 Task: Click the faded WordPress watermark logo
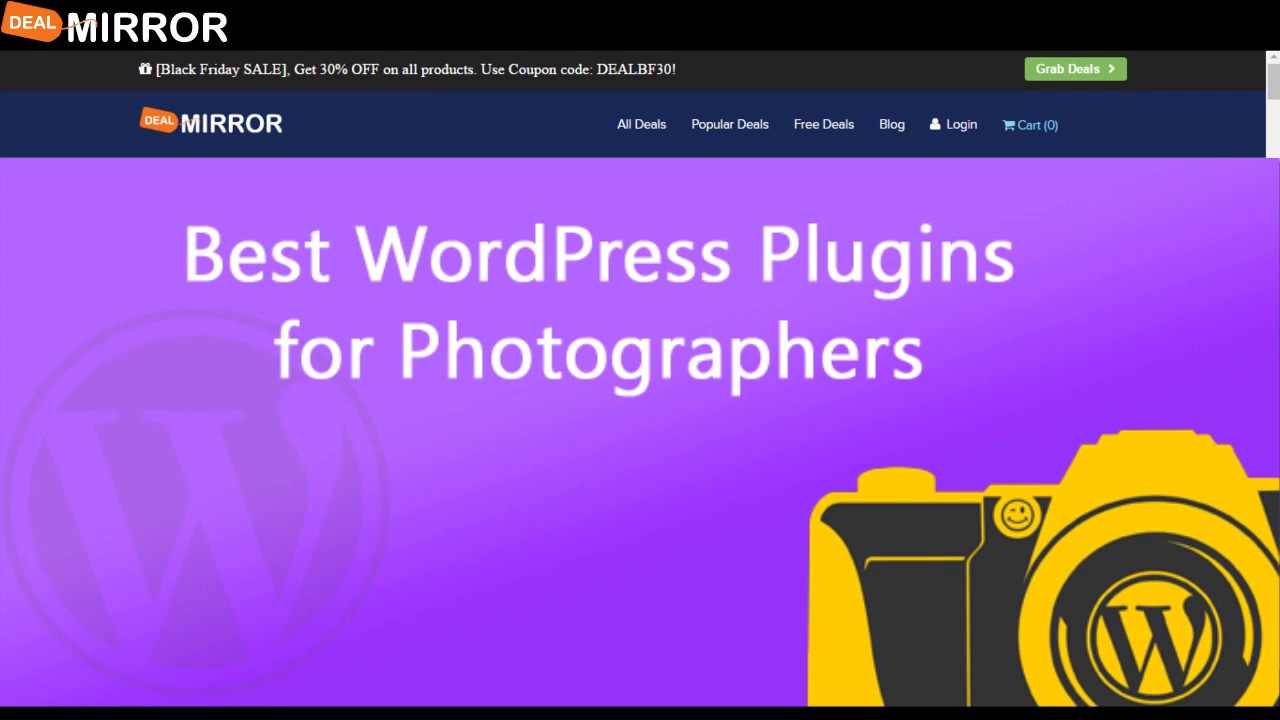[x=195, y=500]
